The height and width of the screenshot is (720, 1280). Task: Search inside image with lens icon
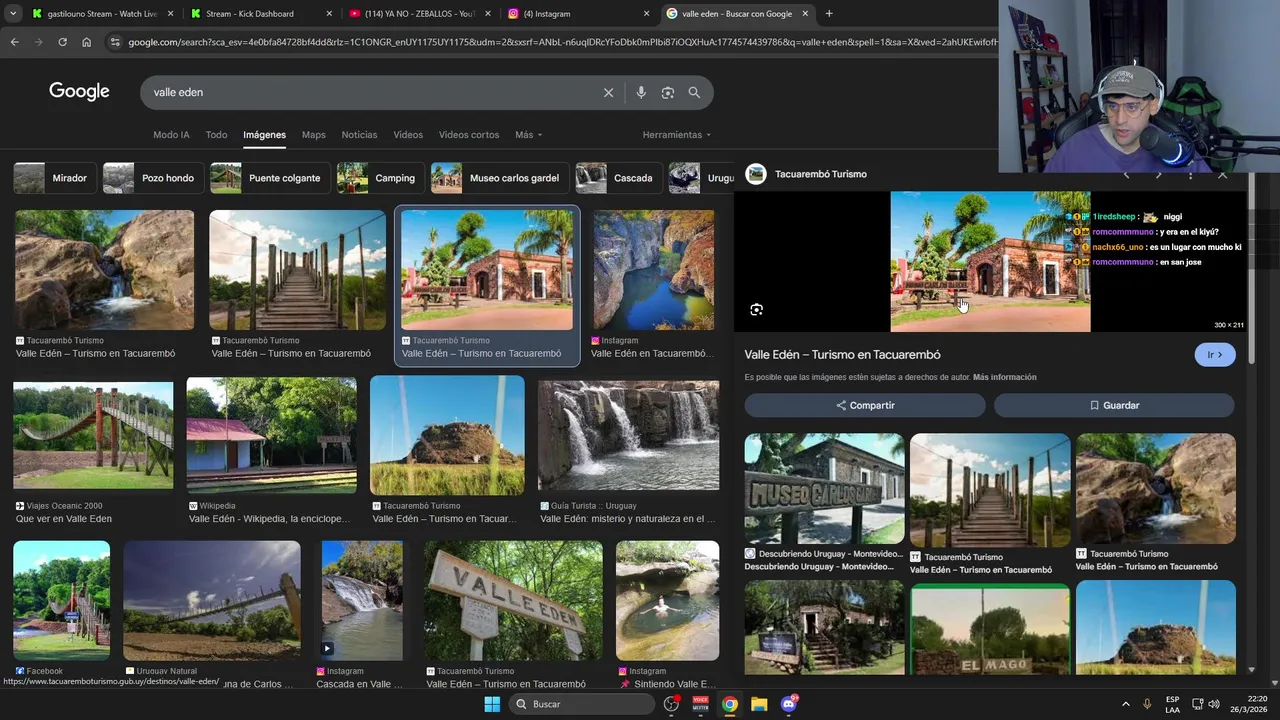(x=757, y=310)
